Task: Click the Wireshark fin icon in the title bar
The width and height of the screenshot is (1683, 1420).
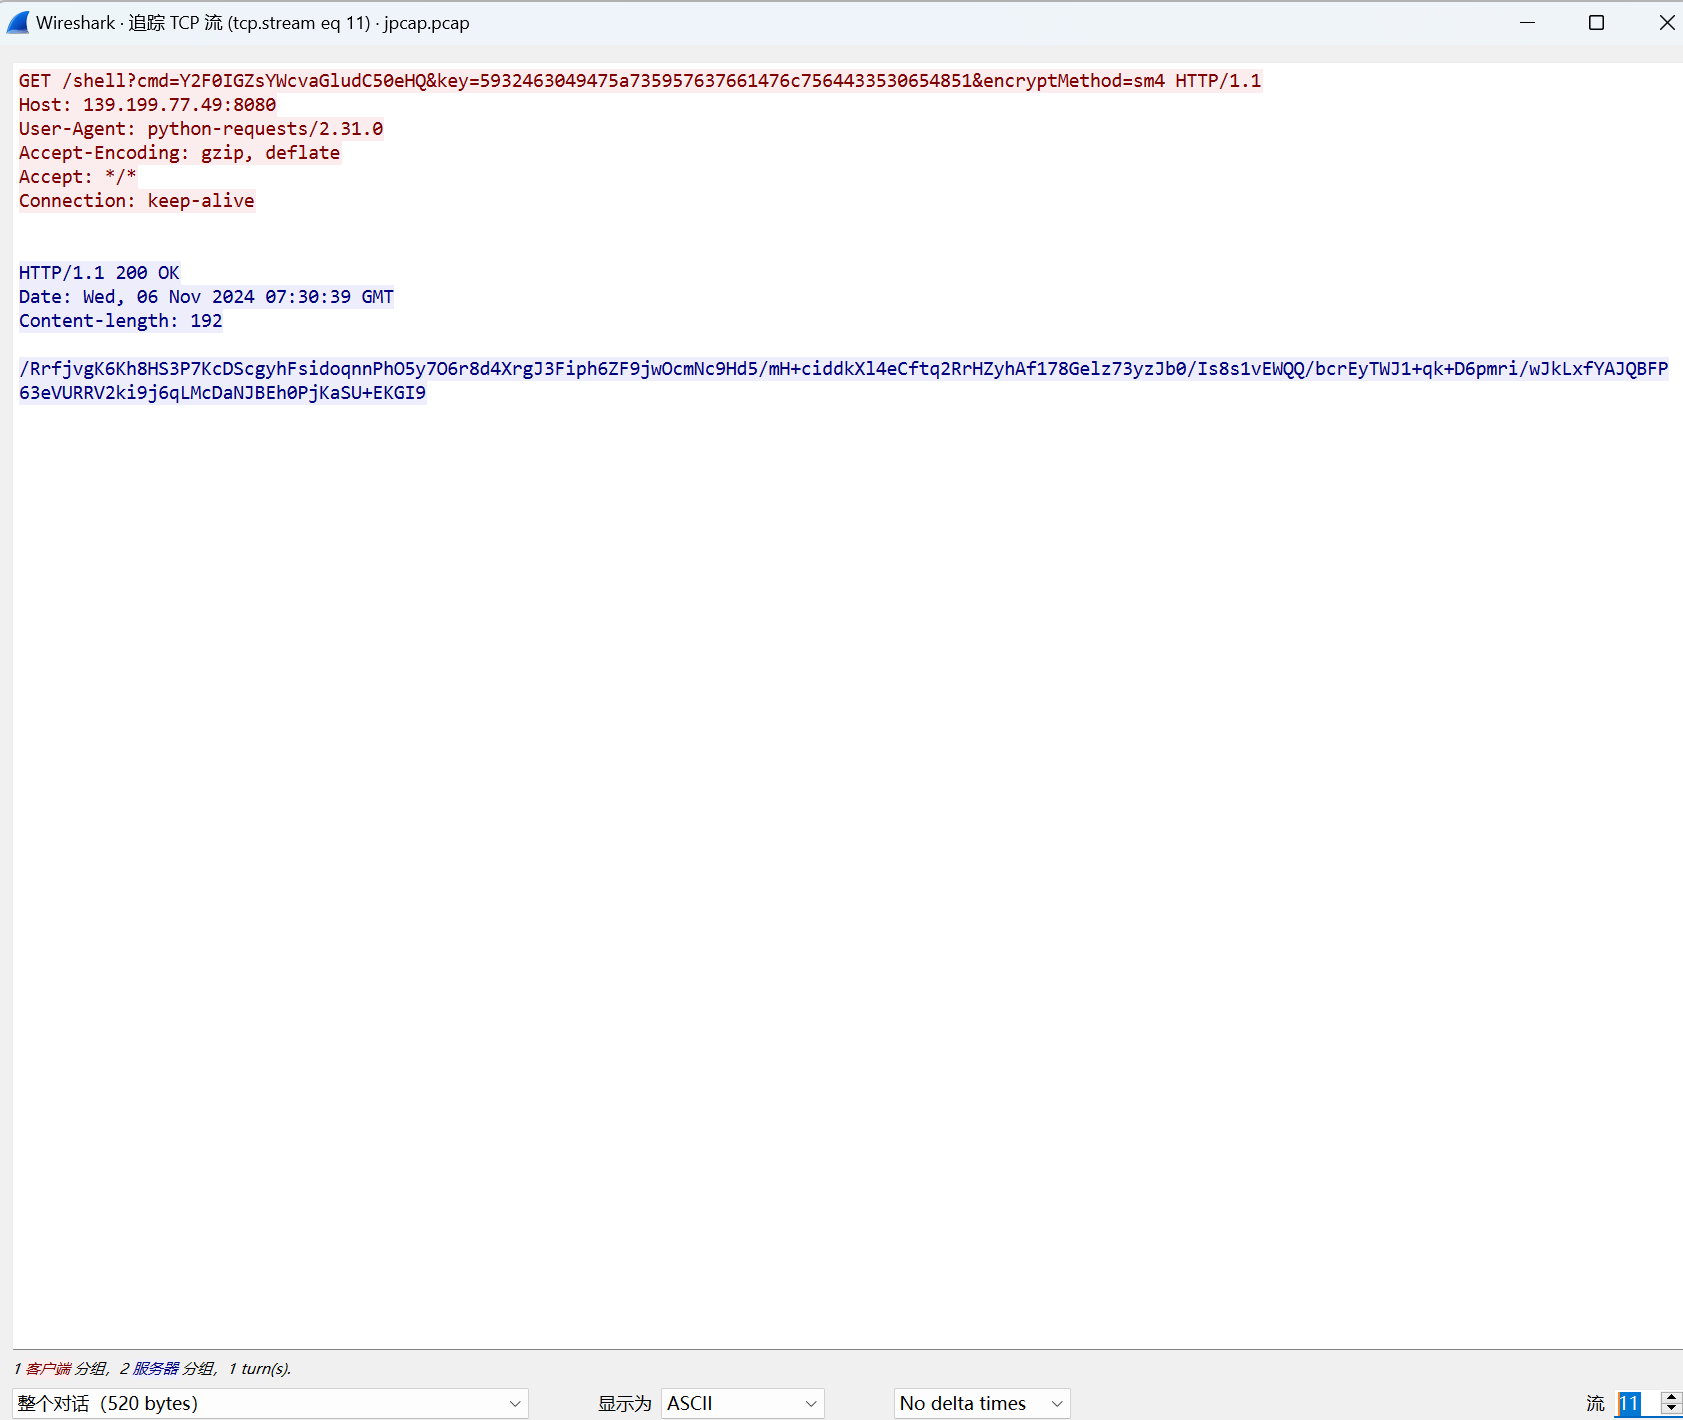Action: click(x=18, y=22)
